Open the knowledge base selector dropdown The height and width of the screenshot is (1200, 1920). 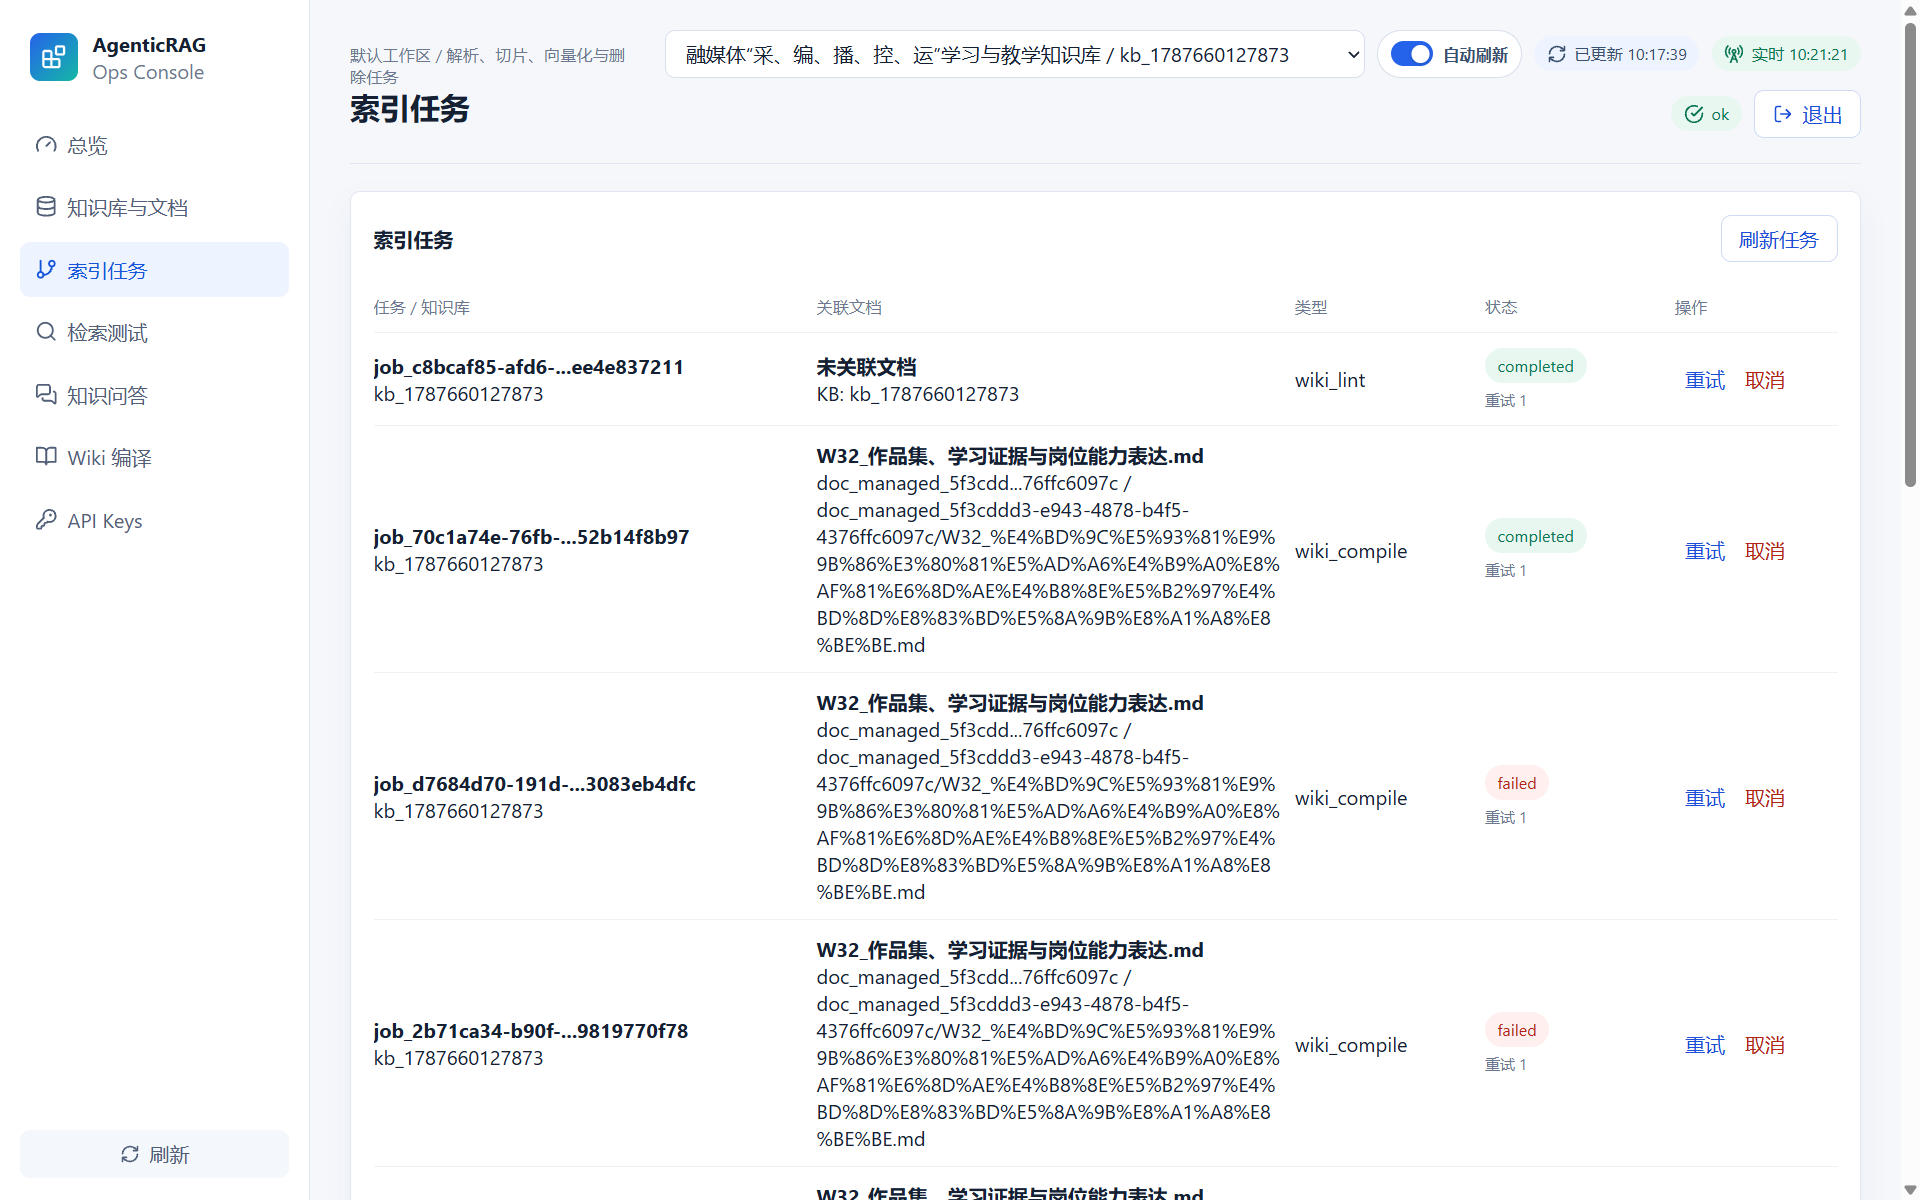1014,55
